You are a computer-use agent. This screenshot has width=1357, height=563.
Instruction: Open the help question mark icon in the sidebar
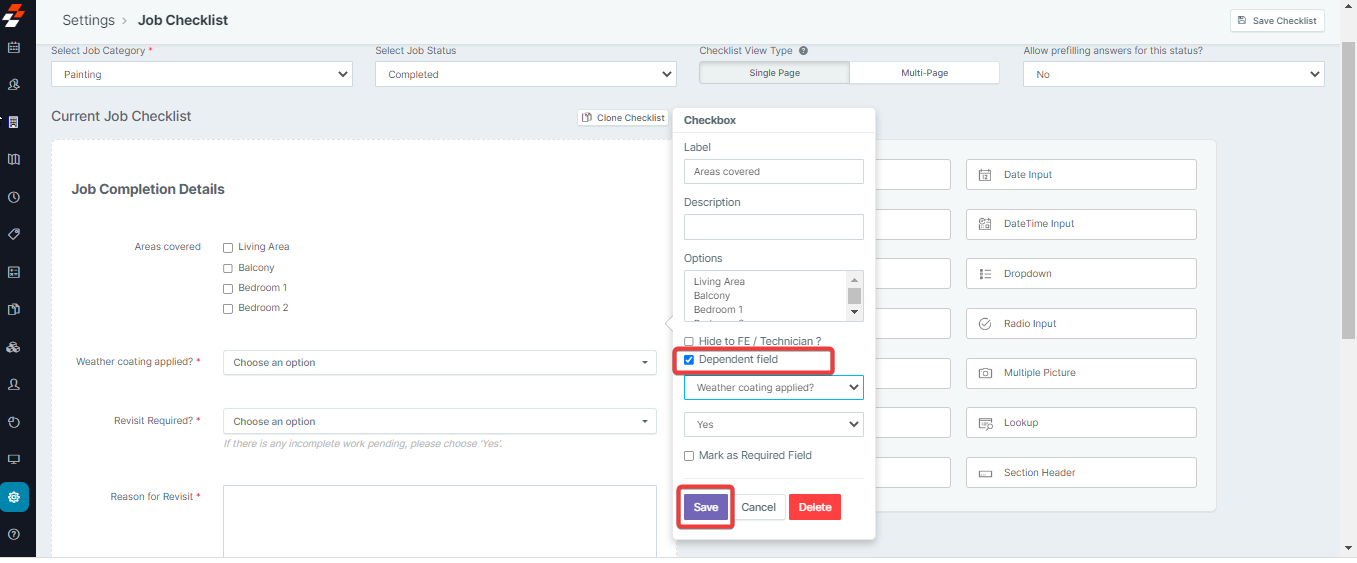coord(14,534)
